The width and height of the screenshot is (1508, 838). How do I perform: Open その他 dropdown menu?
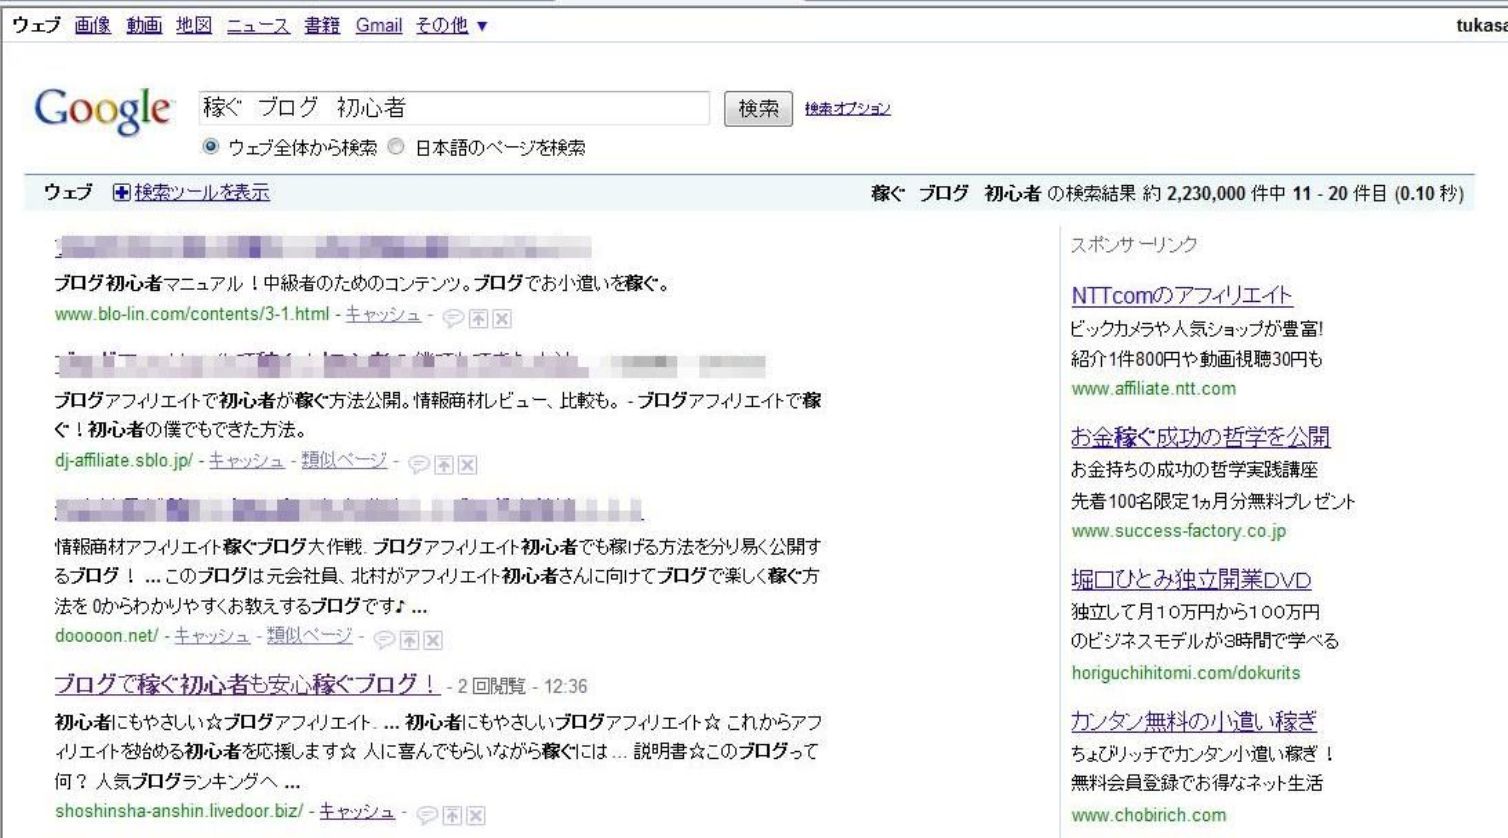coord(451,26)
